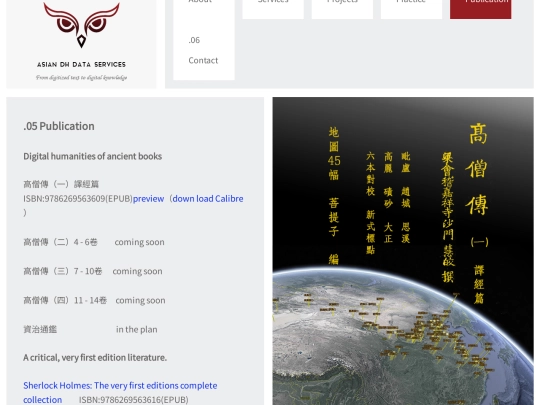Open Sherlock Holmes very first editions link
Image resolution: width=540 pixels, height=405 pixels.
pyautogui.click(x=120, y=392)
